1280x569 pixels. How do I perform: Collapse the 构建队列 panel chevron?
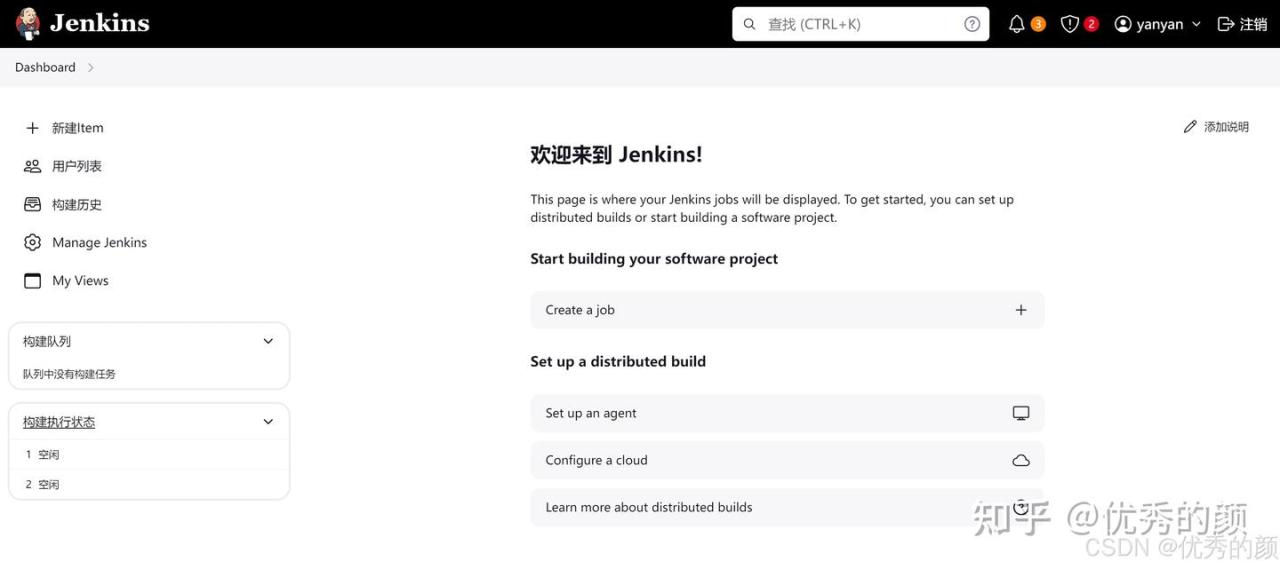tap(268, 341)
